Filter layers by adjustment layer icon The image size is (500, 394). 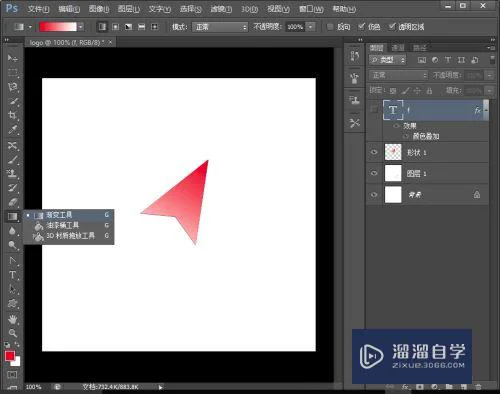(x=435, y=60)
